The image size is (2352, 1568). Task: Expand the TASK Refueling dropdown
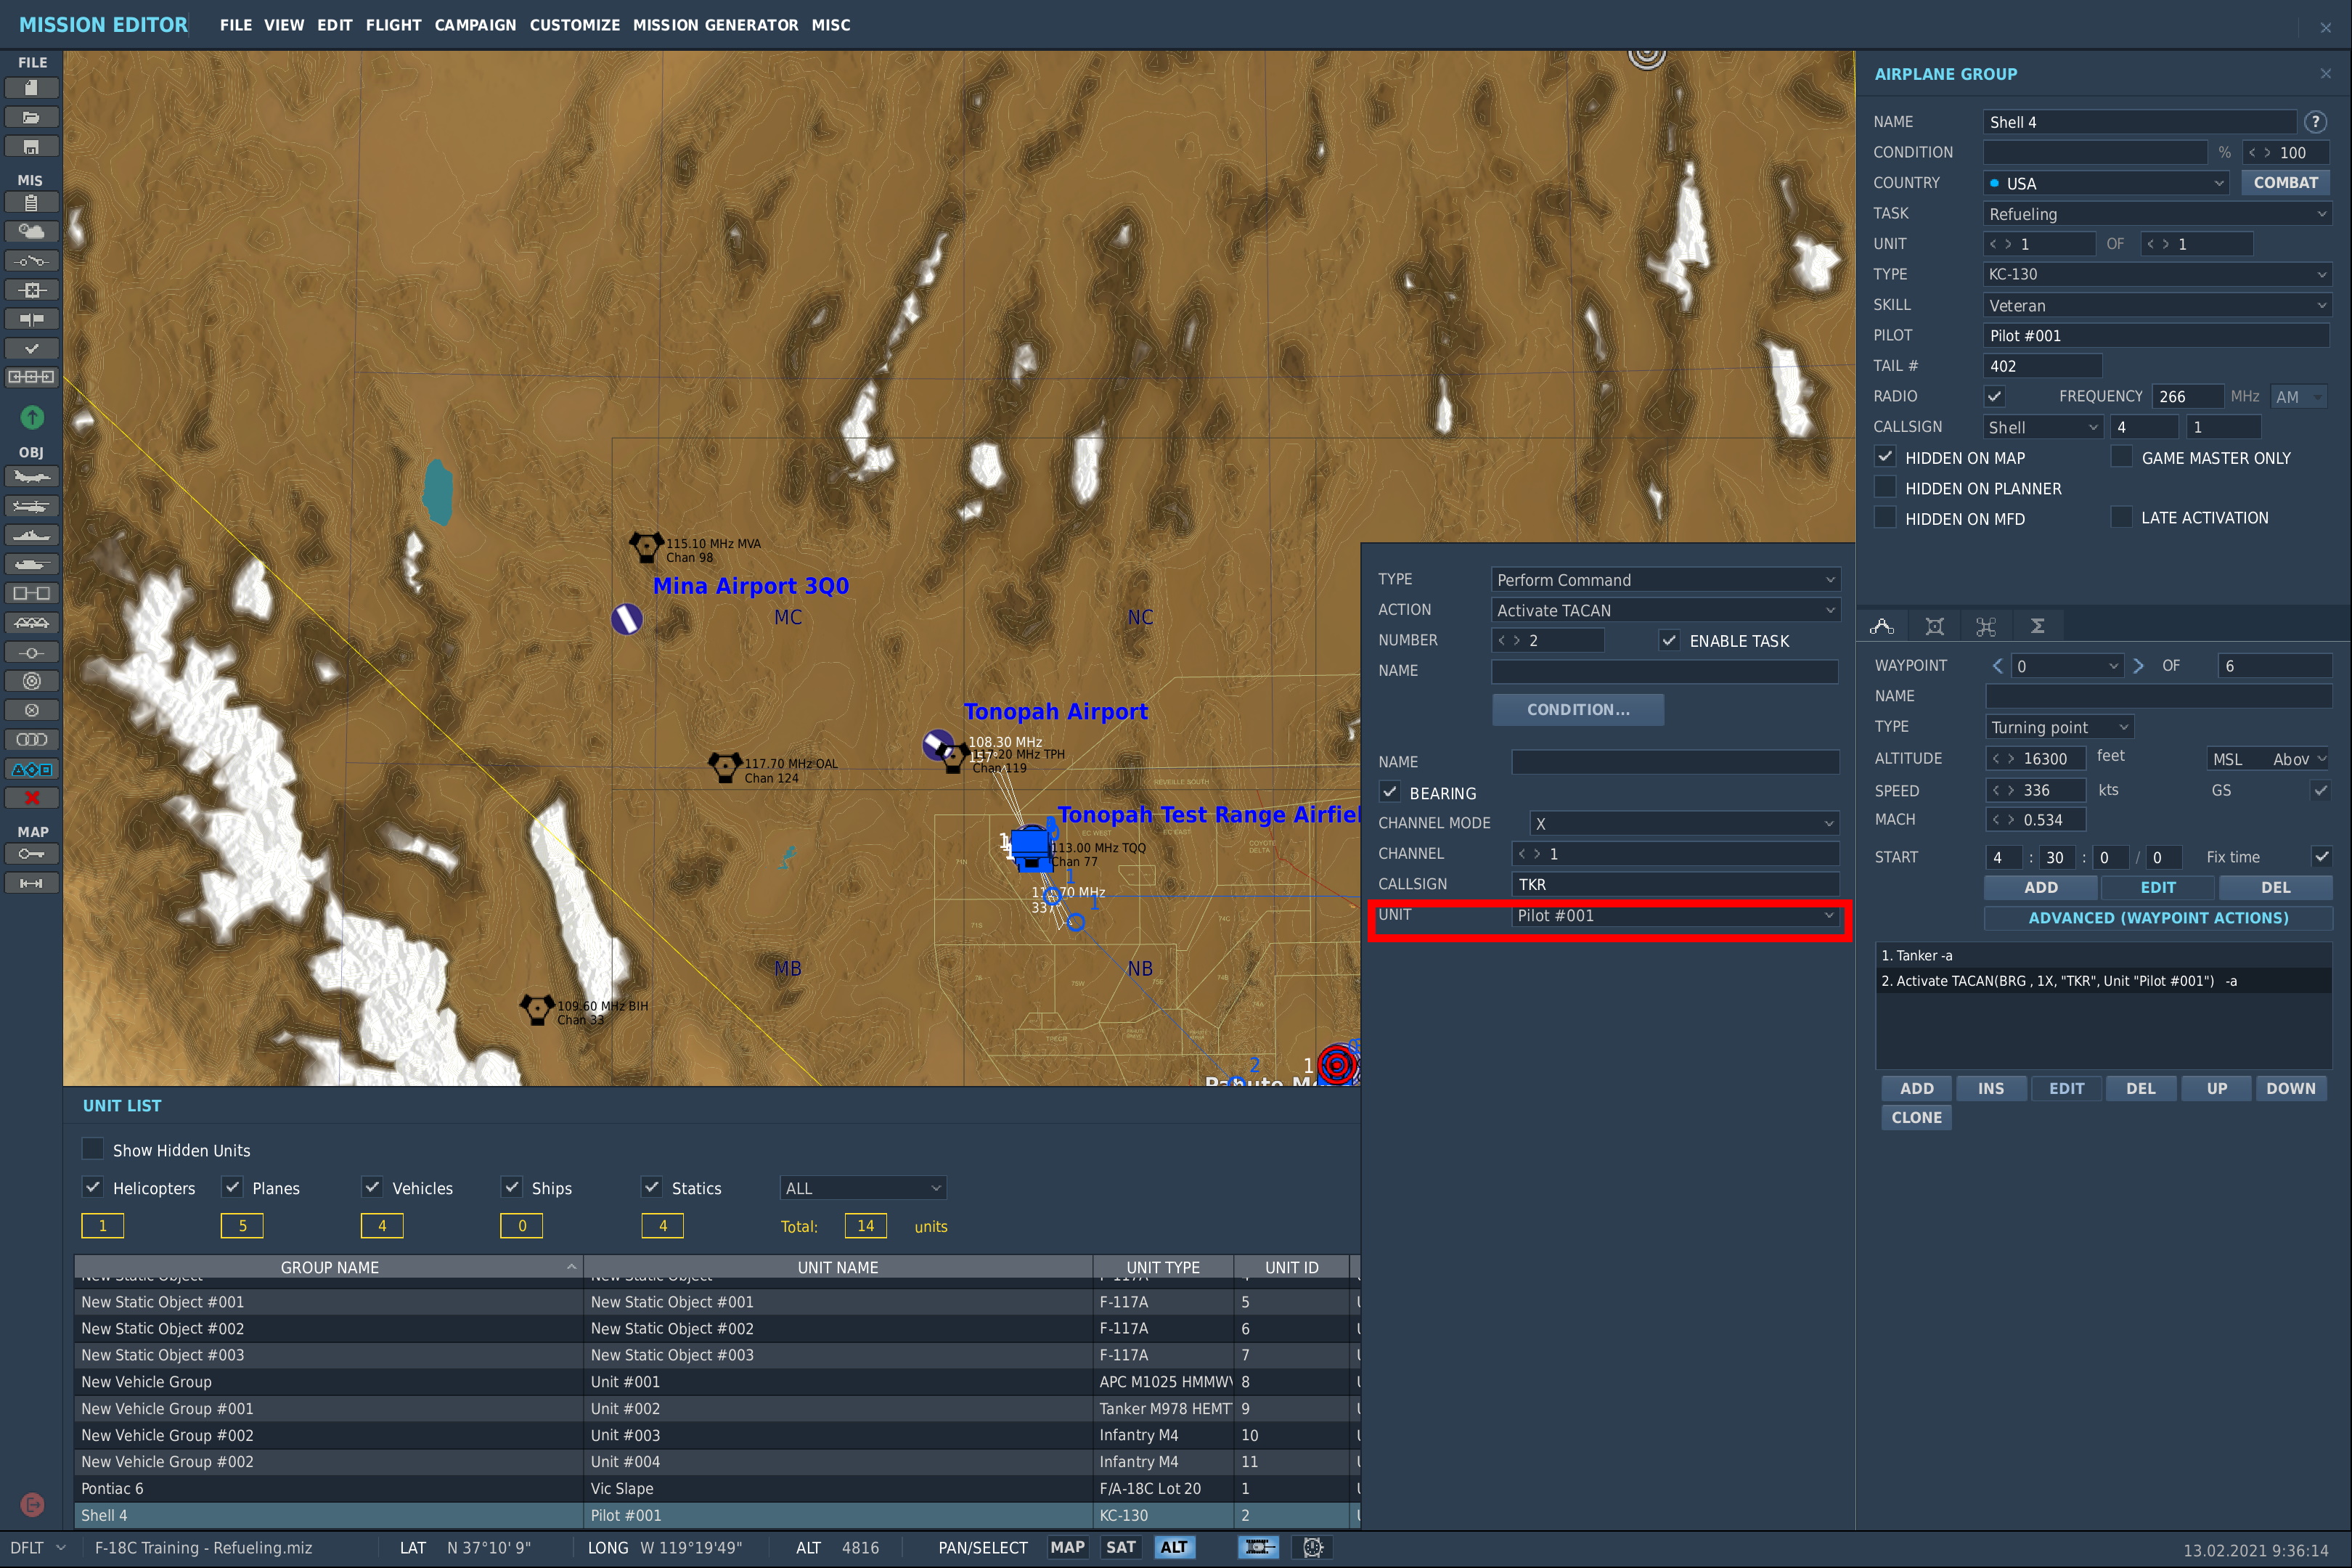[x=2156, y=214]
